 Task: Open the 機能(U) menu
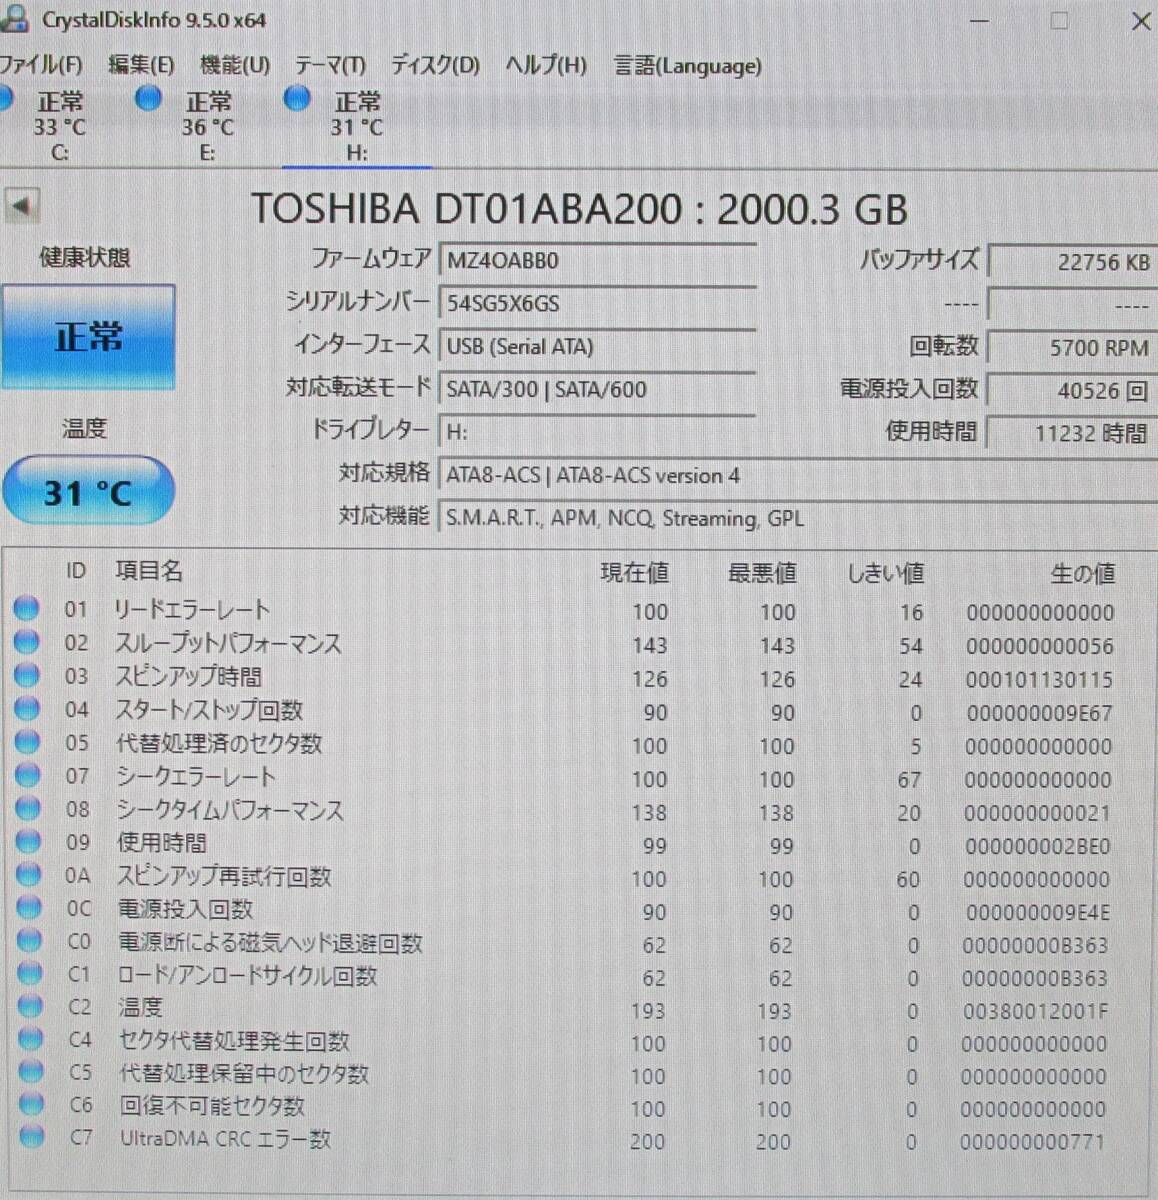235,65
